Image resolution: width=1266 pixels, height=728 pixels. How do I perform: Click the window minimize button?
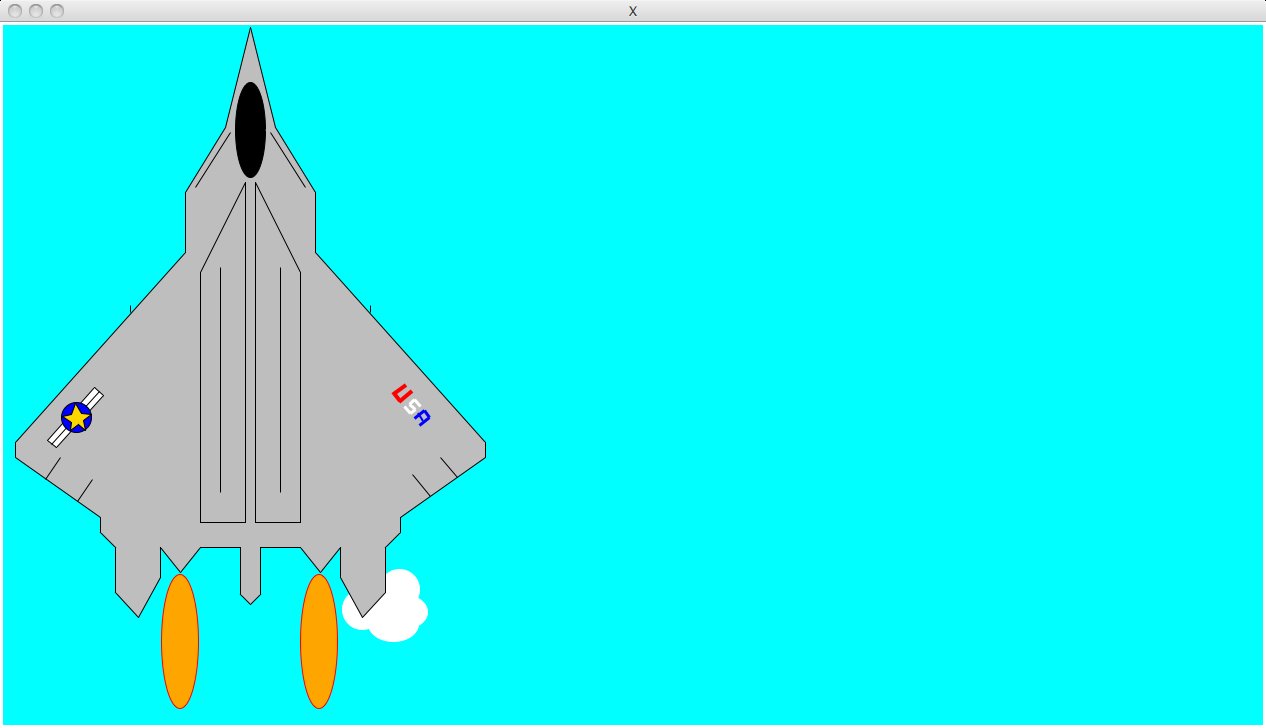point(36,11)
